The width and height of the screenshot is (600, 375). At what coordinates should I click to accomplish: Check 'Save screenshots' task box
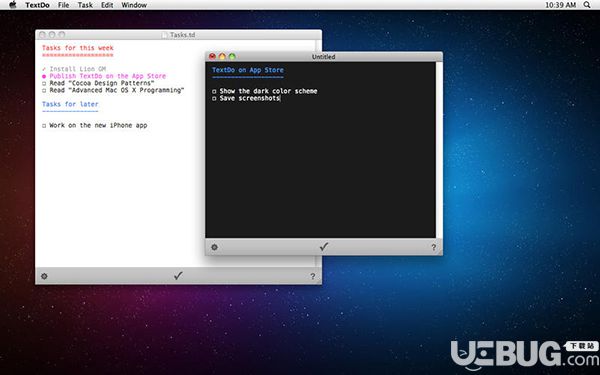pos(214,99)
